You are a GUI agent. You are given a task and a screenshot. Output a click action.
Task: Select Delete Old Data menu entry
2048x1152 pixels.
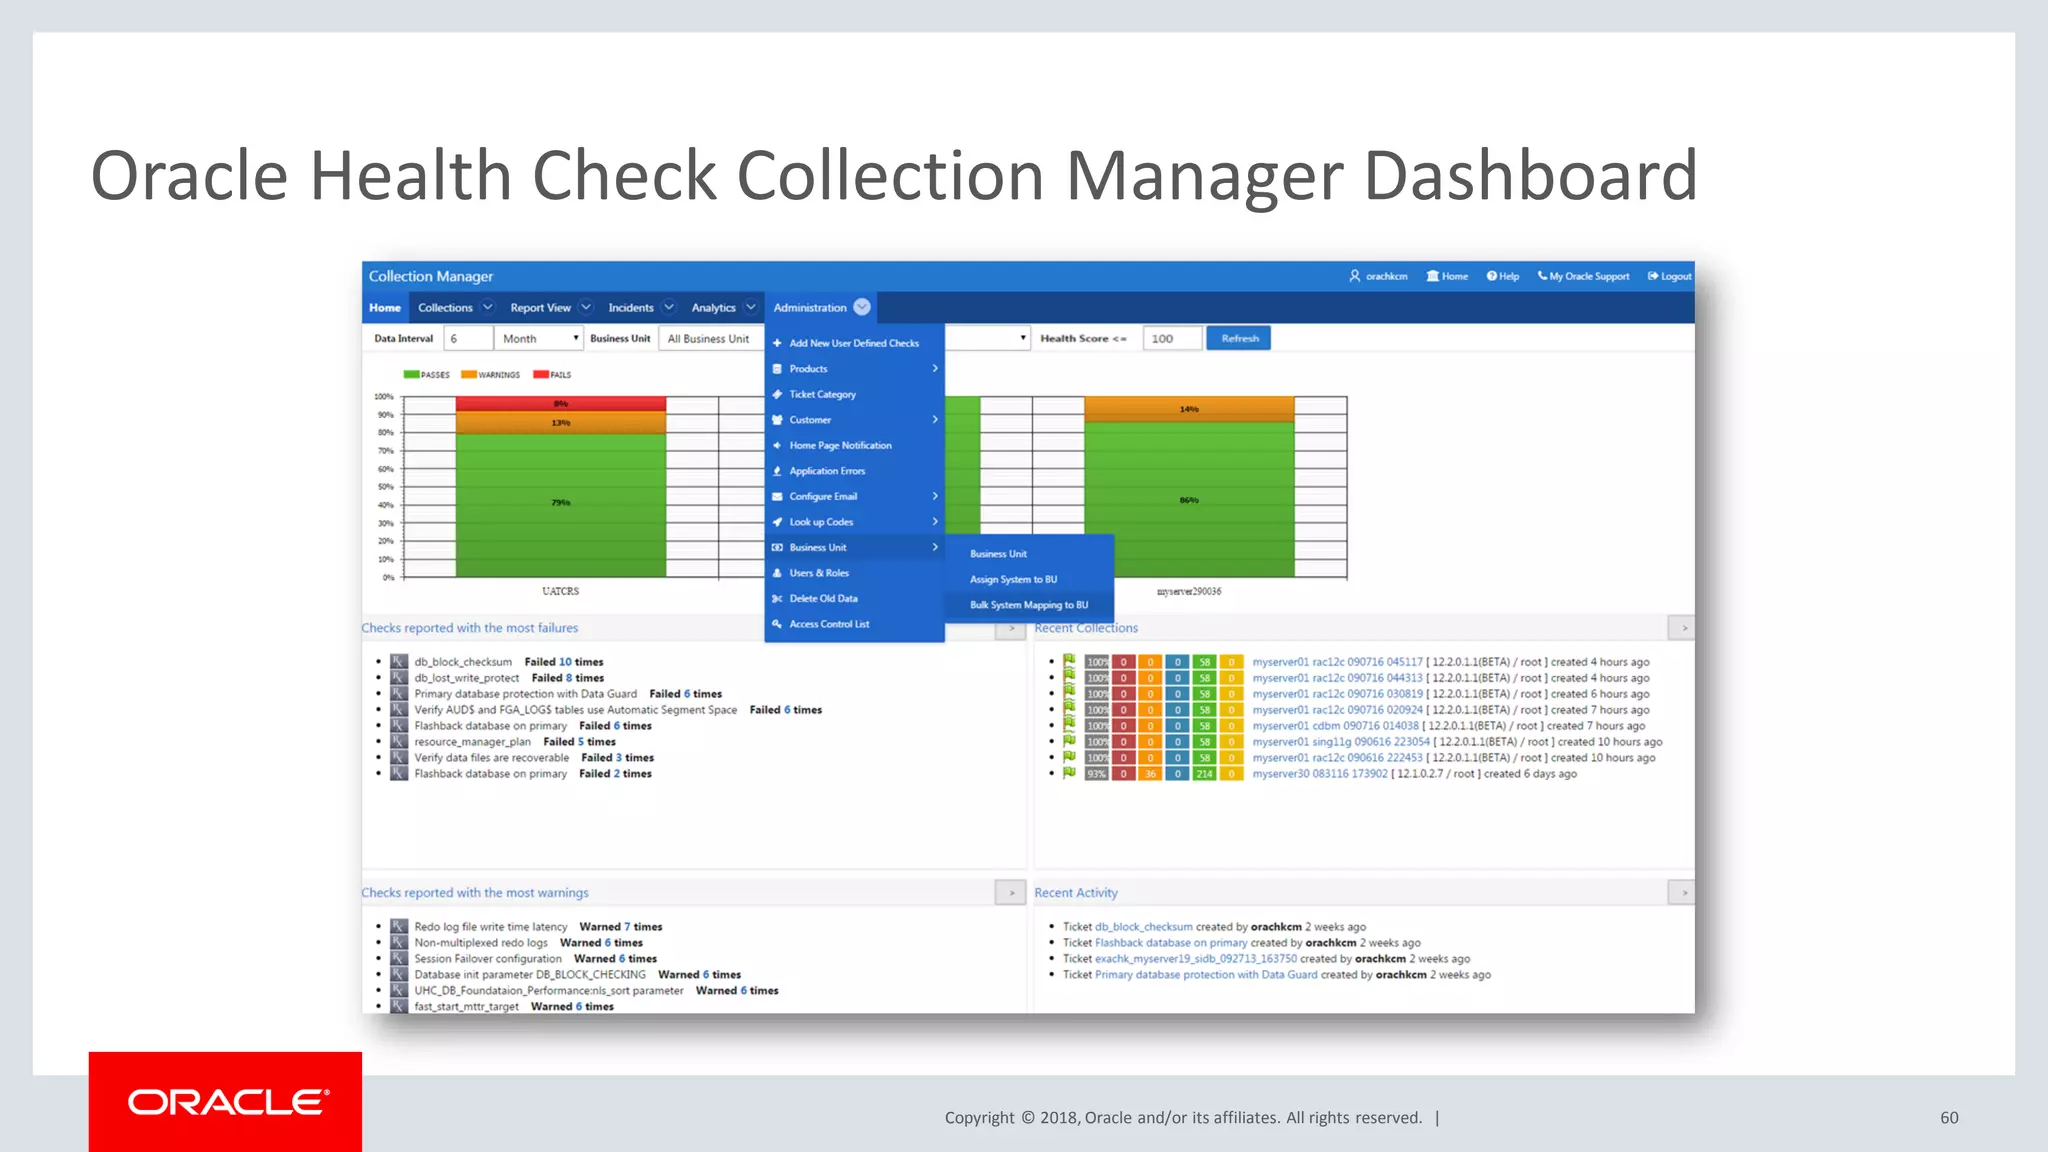[x=855, y=598]
